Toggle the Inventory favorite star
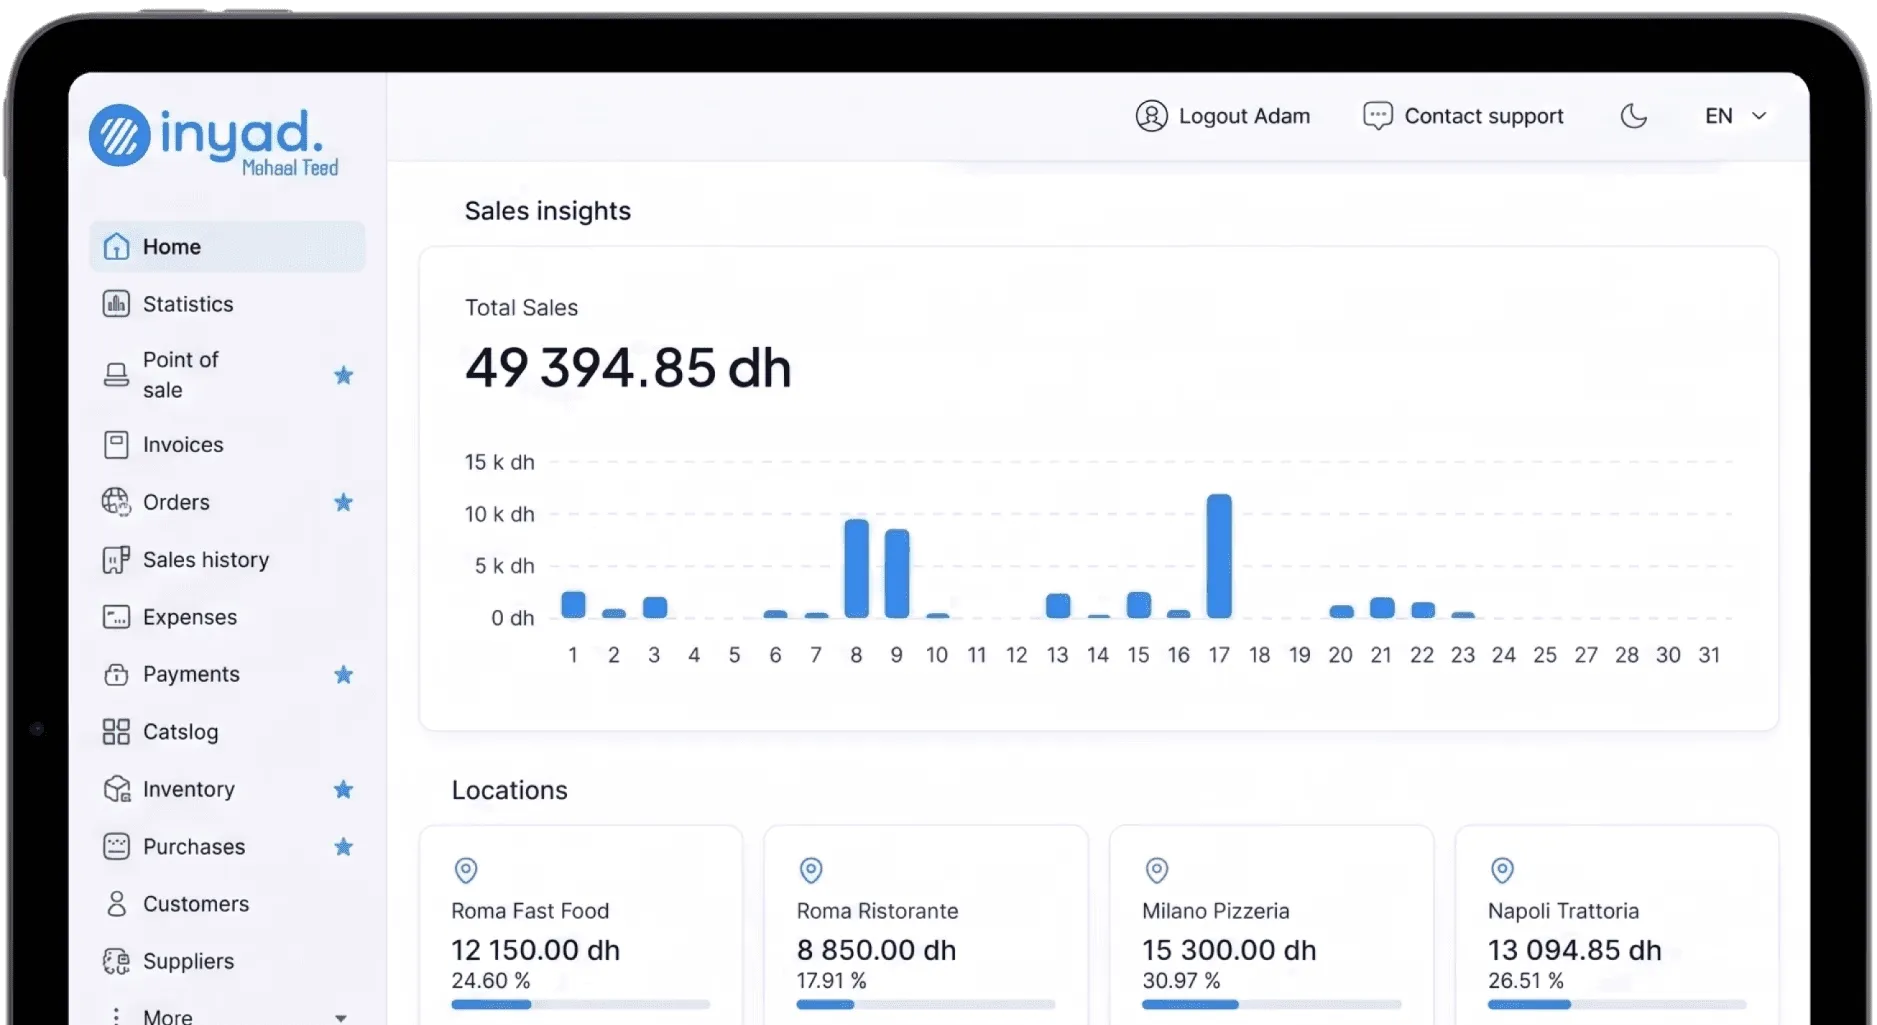This screenshot has width=1877, height=1025. tap(343, 790)
